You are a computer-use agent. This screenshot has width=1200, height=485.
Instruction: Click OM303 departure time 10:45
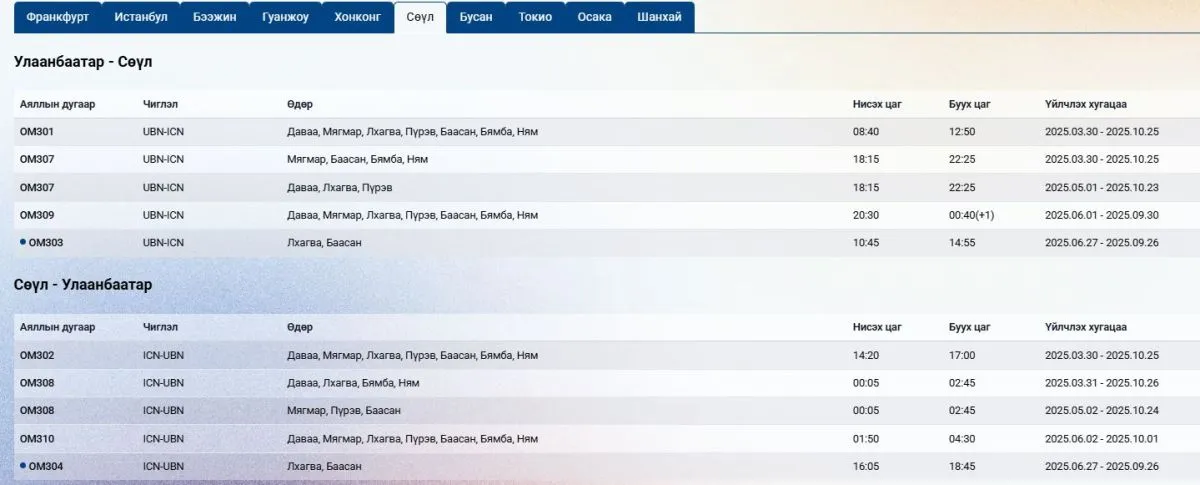(866, 243)
